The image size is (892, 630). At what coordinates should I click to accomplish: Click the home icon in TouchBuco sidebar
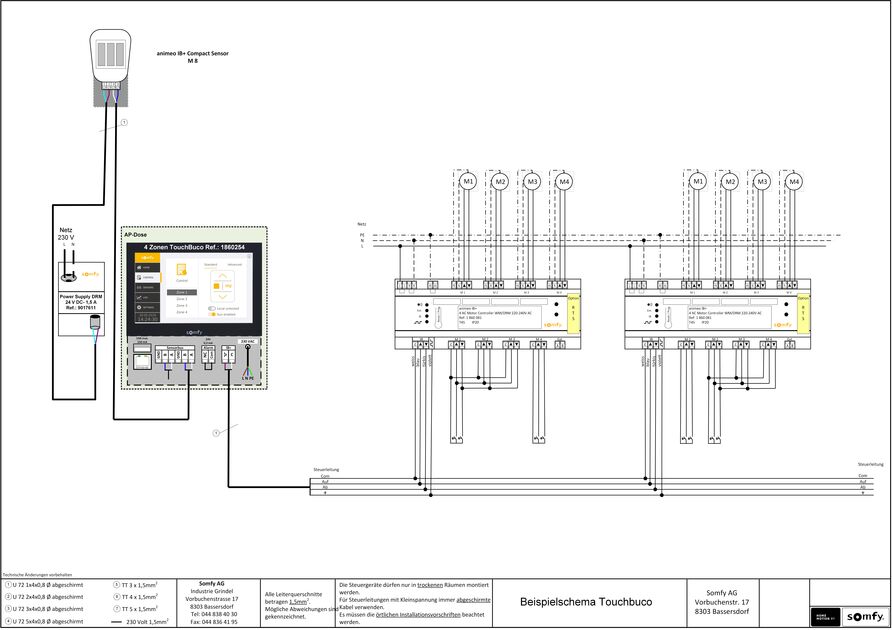139,267
